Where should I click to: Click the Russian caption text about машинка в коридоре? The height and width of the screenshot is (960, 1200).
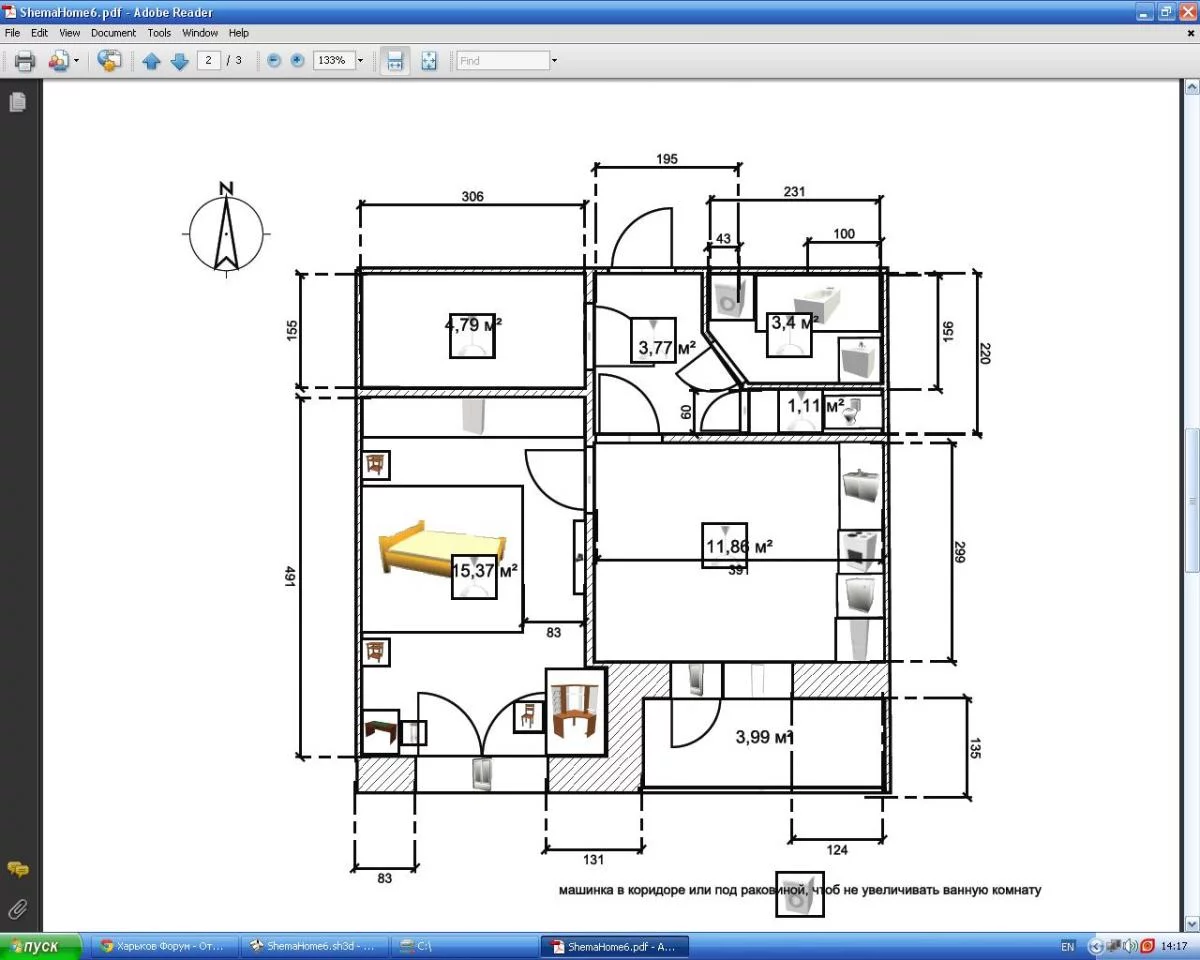click(x=799, y=889)
